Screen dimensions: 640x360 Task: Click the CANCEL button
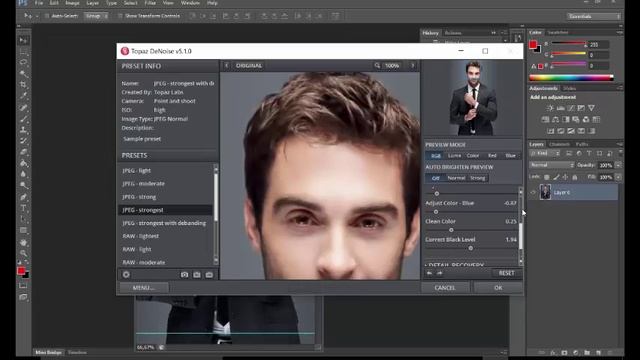point(445,288)
